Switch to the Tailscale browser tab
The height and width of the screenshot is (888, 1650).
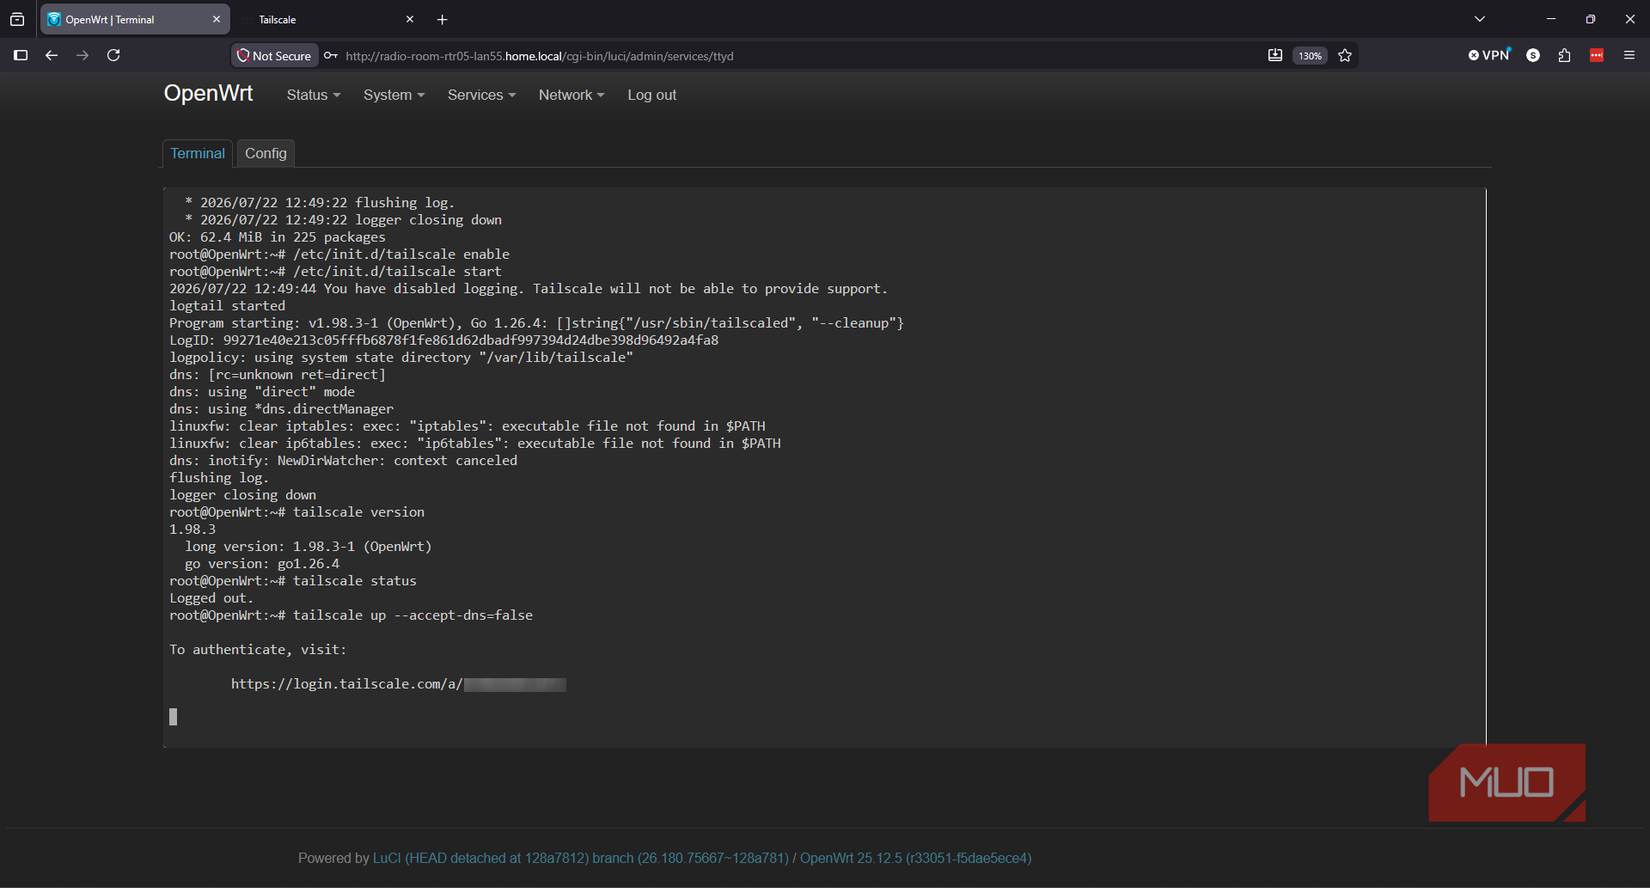[x=325, y=19]
